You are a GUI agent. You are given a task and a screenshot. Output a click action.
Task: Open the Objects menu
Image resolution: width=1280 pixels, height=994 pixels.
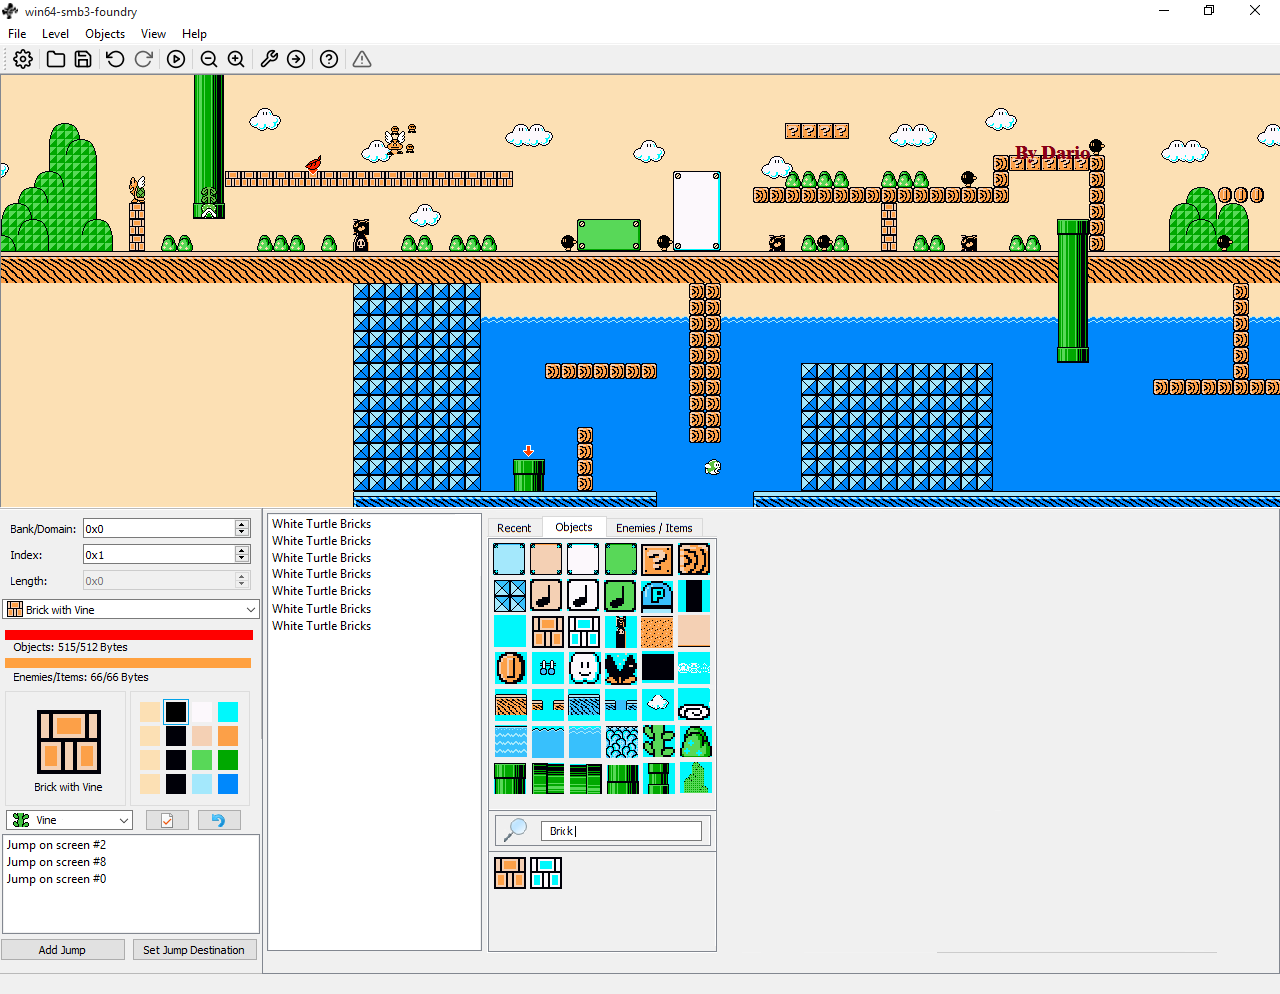105,34
